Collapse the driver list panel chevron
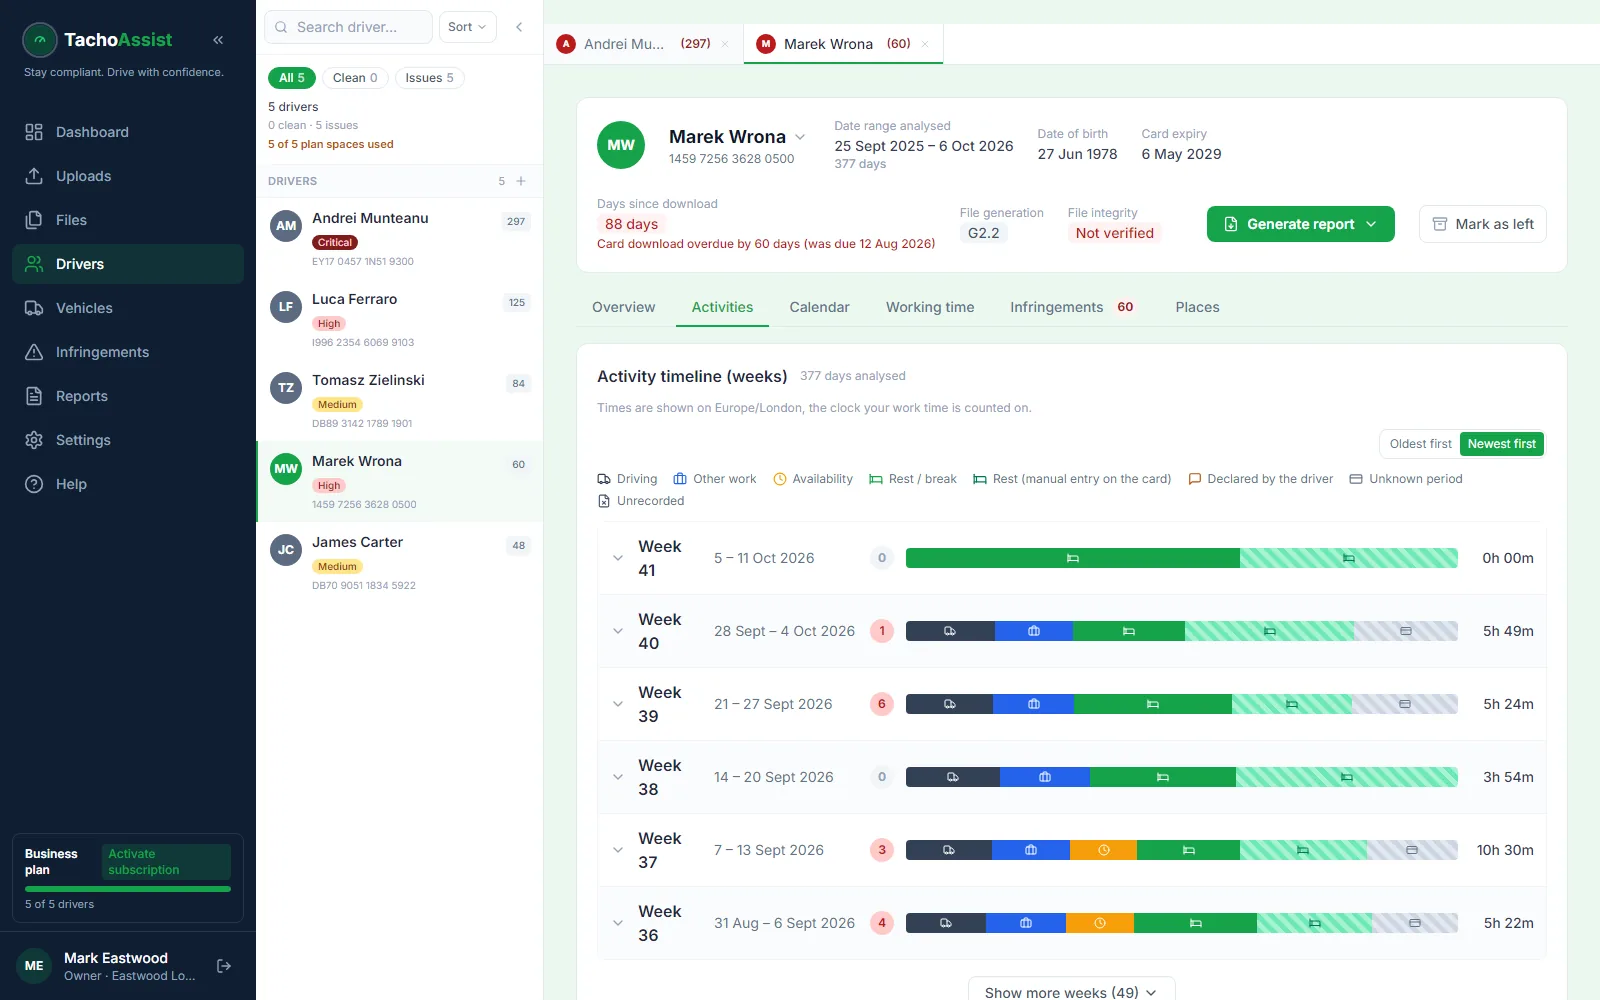 [519, 27]
